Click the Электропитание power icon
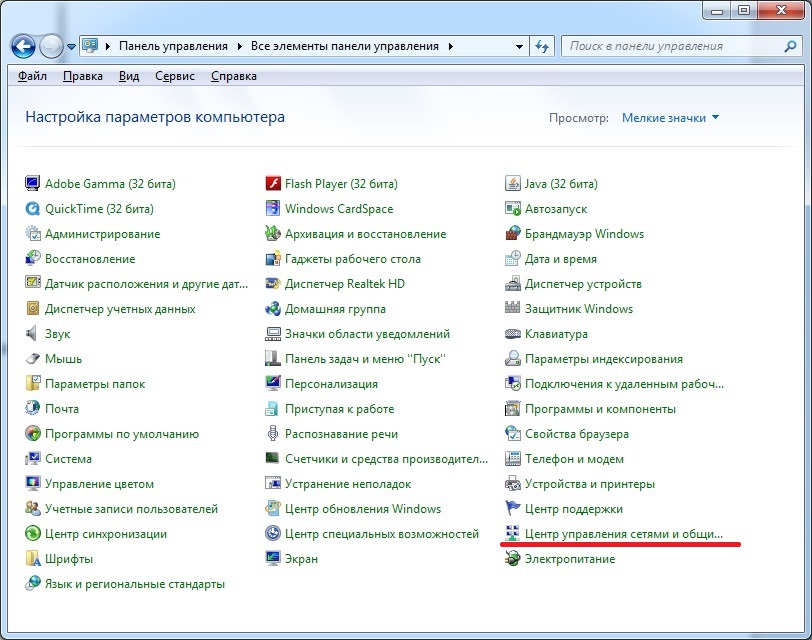 pos(512,559)
